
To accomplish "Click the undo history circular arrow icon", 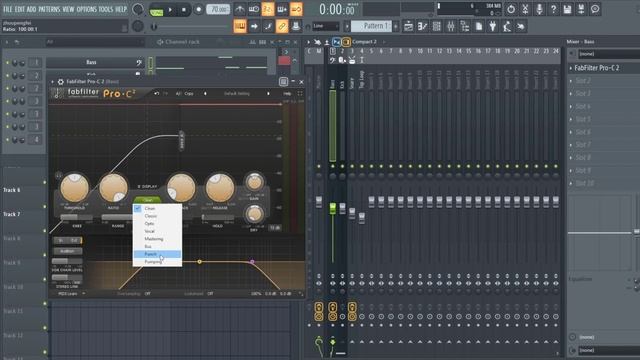I will tap(511, 9).
